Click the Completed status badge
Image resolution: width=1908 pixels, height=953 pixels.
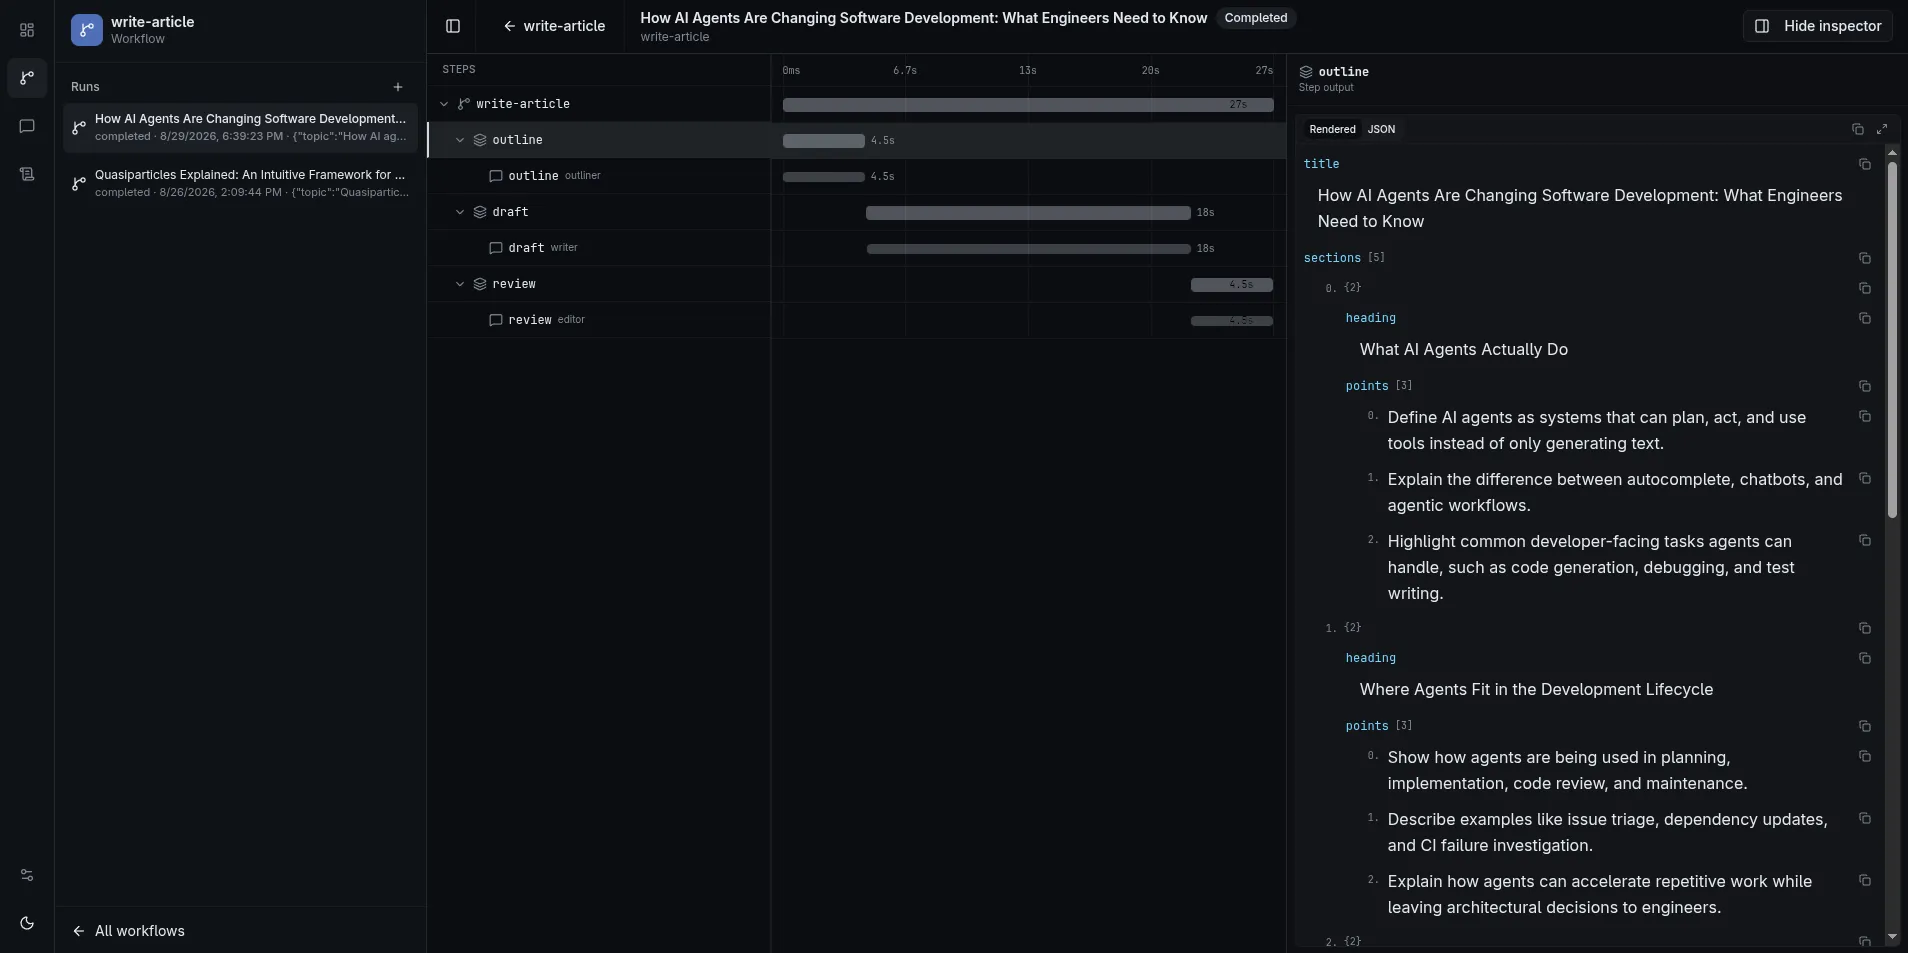pyautogui.click(x=1256, y=18)
